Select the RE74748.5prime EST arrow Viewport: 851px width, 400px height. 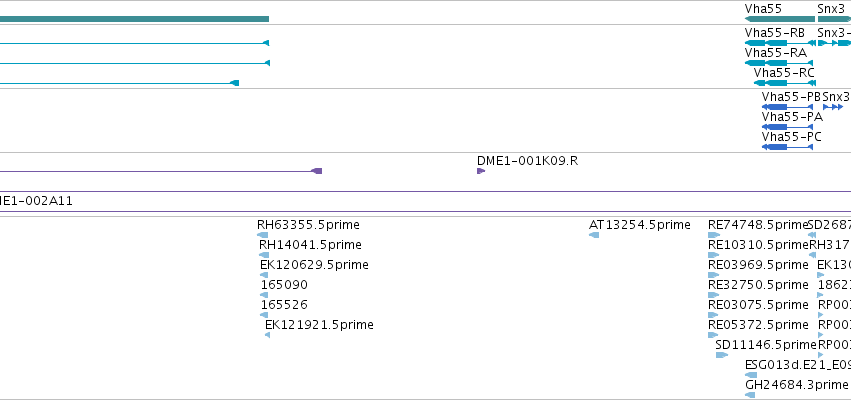tap(714, 235)
